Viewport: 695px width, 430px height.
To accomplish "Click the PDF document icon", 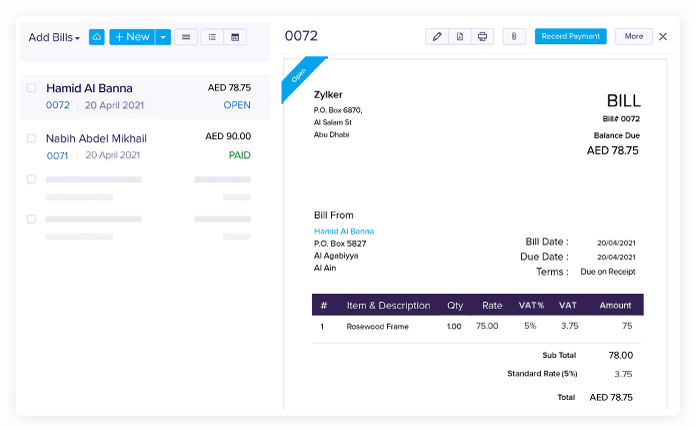I will [x=460, y=36].
